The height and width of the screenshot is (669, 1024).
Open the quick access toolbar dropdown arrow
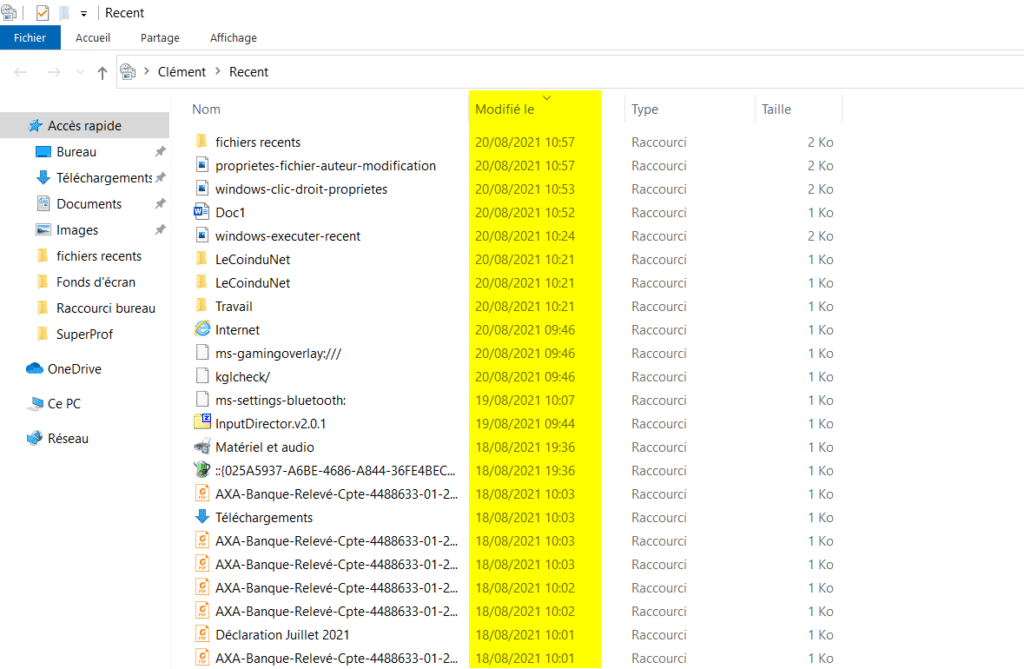(x=83, y=13)
